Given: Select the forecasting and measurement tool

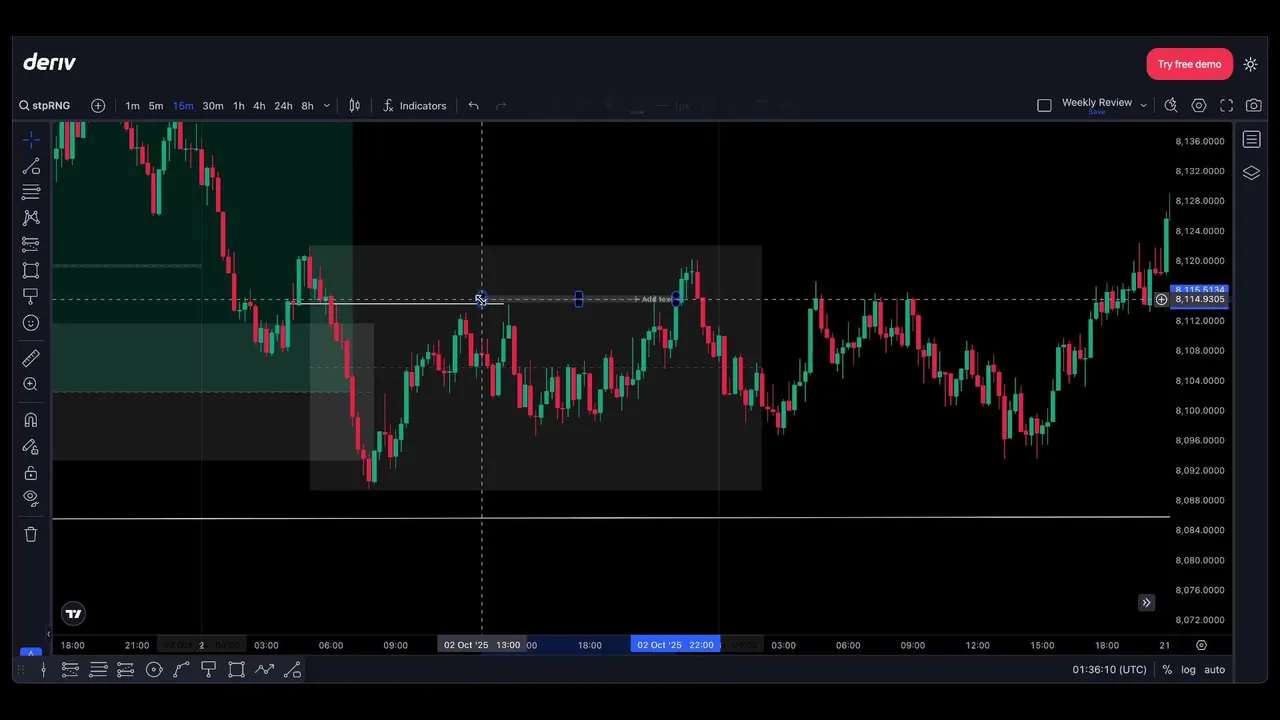Looking at the screenshot, I should pos(31,244).
